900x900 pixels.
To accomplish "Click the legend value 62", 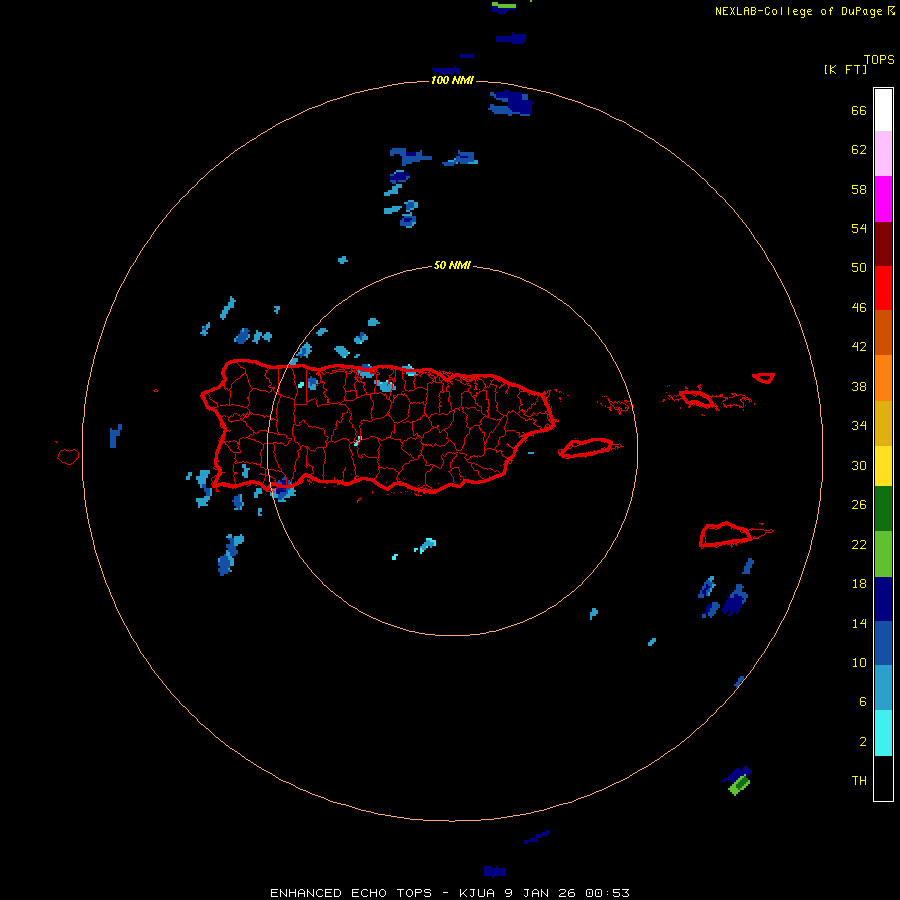I will coord(859,149).
